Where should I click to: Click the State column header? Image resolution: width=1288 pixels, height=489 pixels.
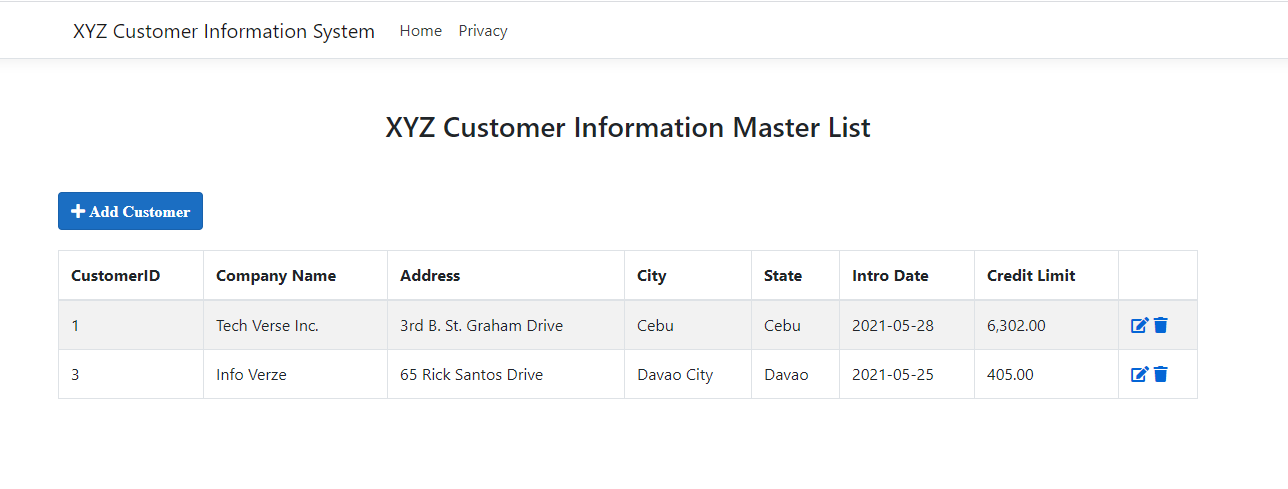coord(783,275)
